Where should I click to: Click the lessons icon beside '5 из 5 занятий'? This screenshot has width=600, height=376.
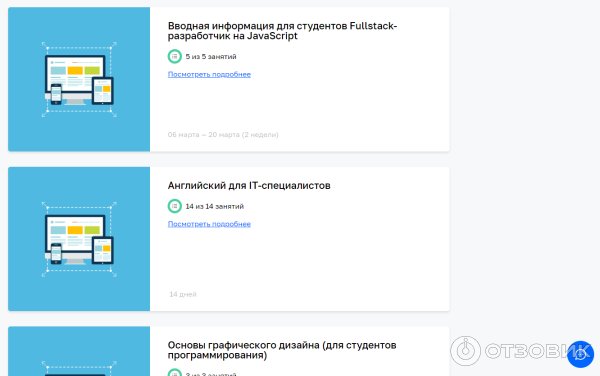tap(174, 57)
